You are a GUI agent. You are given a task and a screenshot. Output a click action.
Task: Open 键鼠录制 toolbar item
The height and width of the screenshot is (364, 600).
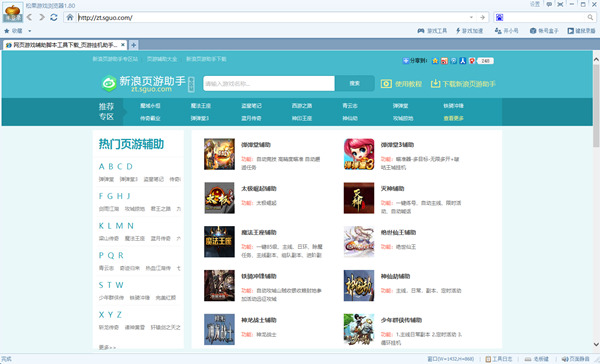[x=581, y=31]
